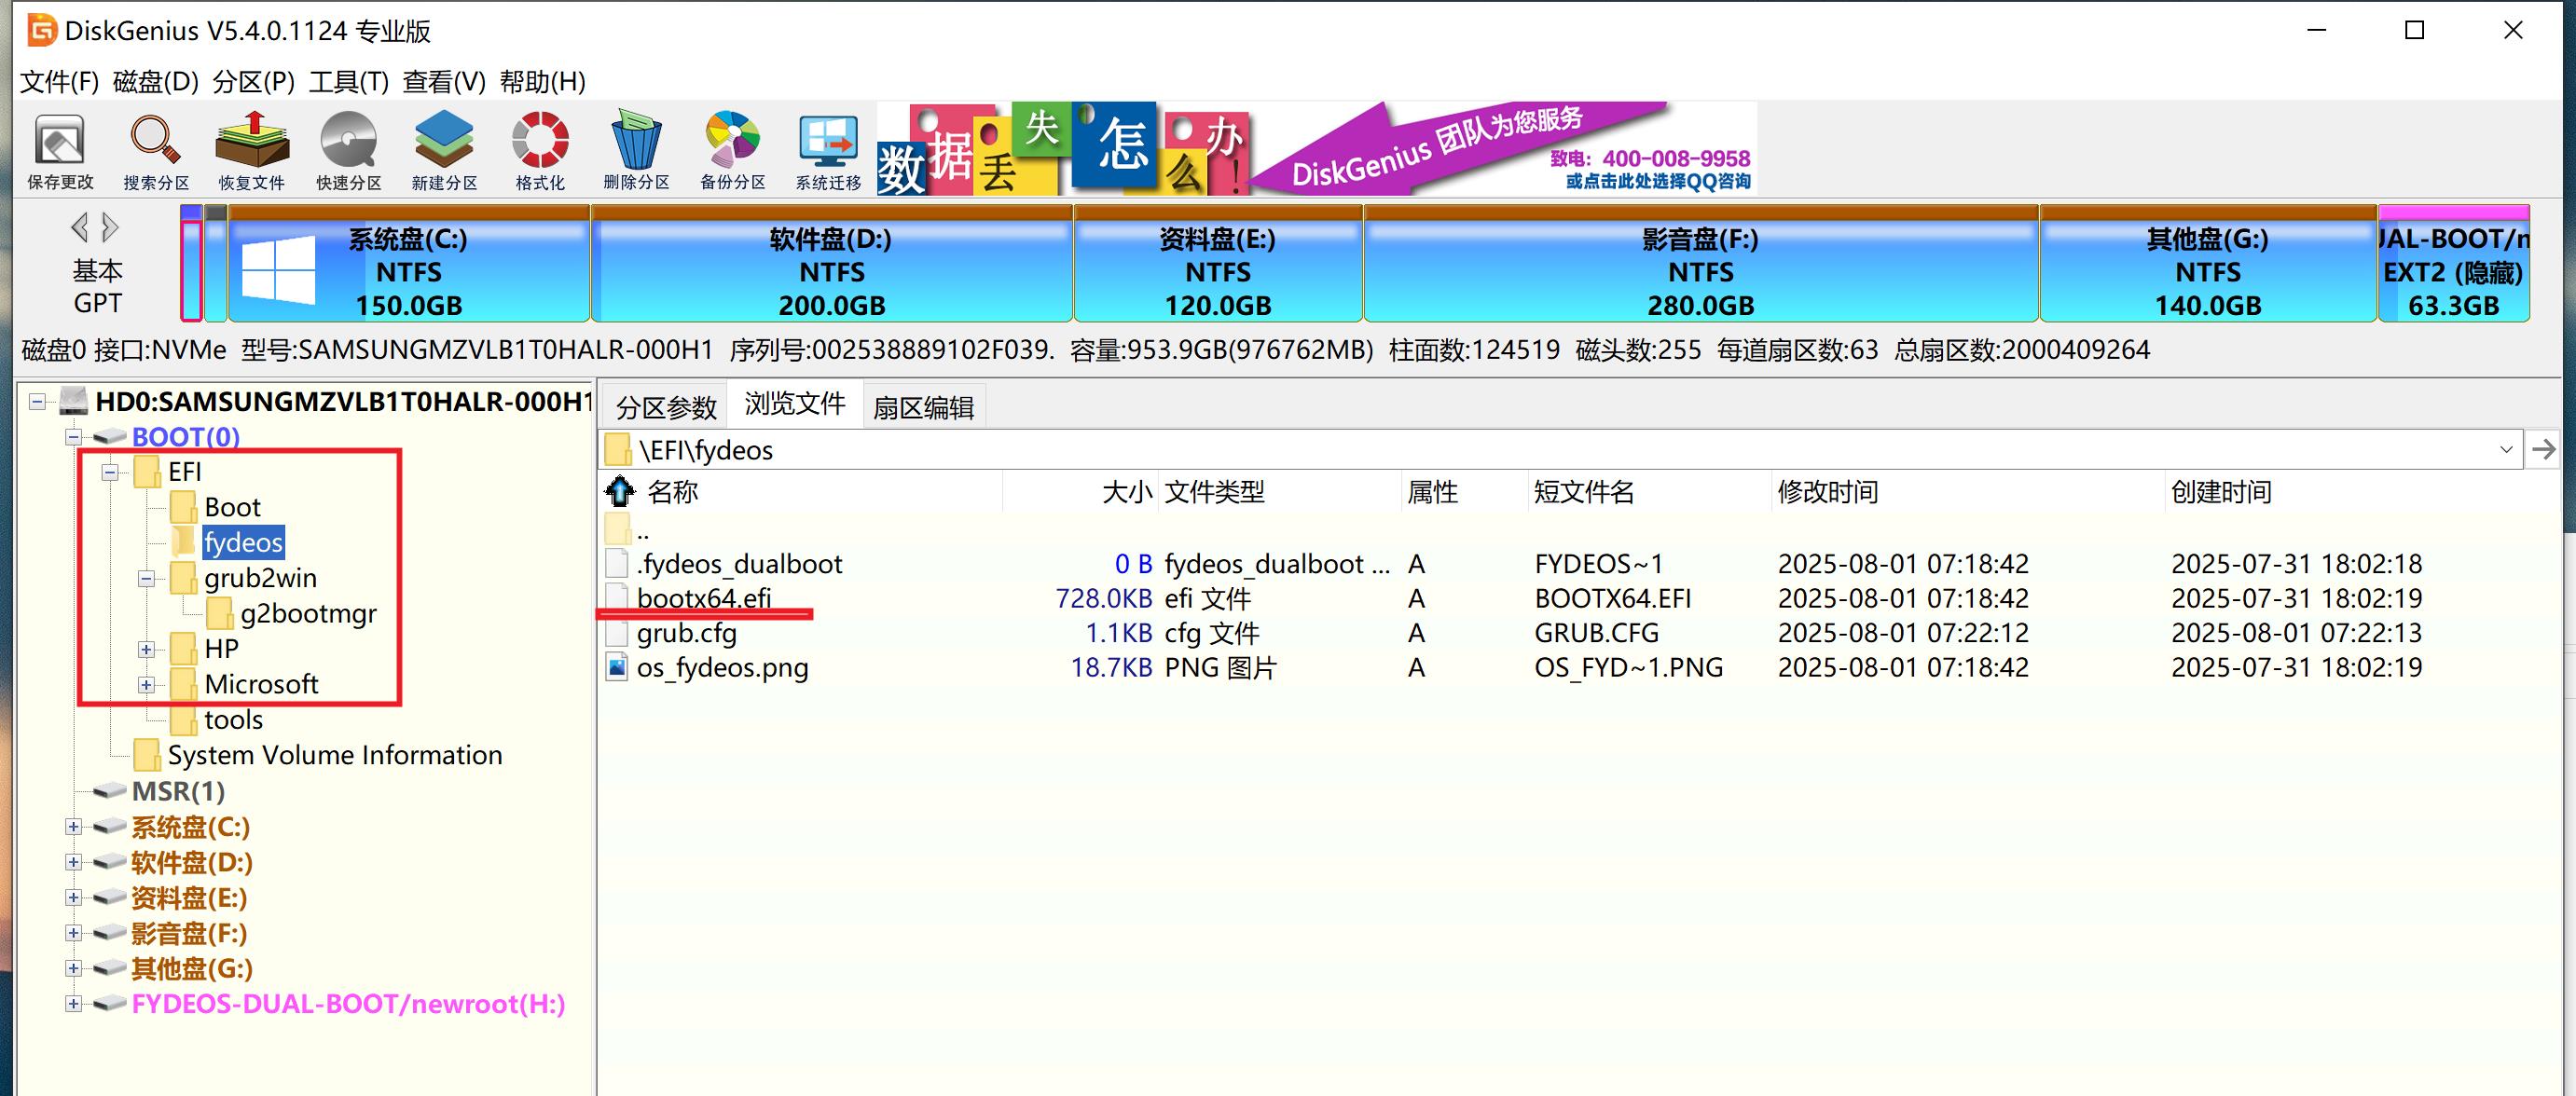Click the Quick Partition (快速分区) disk icon
Viewport: 2576px width, 1096px height.
(x=348, y=150)
